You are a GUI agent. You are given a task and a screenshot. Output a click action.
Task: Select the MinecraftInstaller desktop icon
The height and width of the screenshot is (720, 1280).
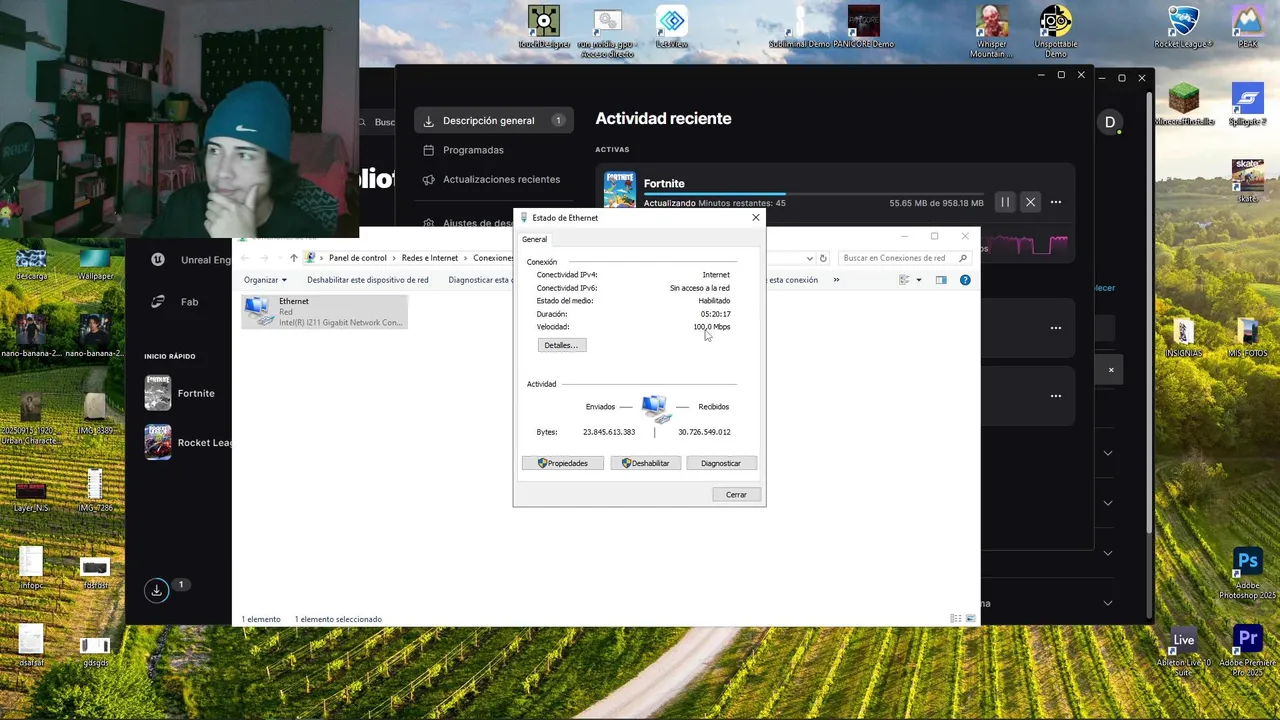click(1184, 104)
